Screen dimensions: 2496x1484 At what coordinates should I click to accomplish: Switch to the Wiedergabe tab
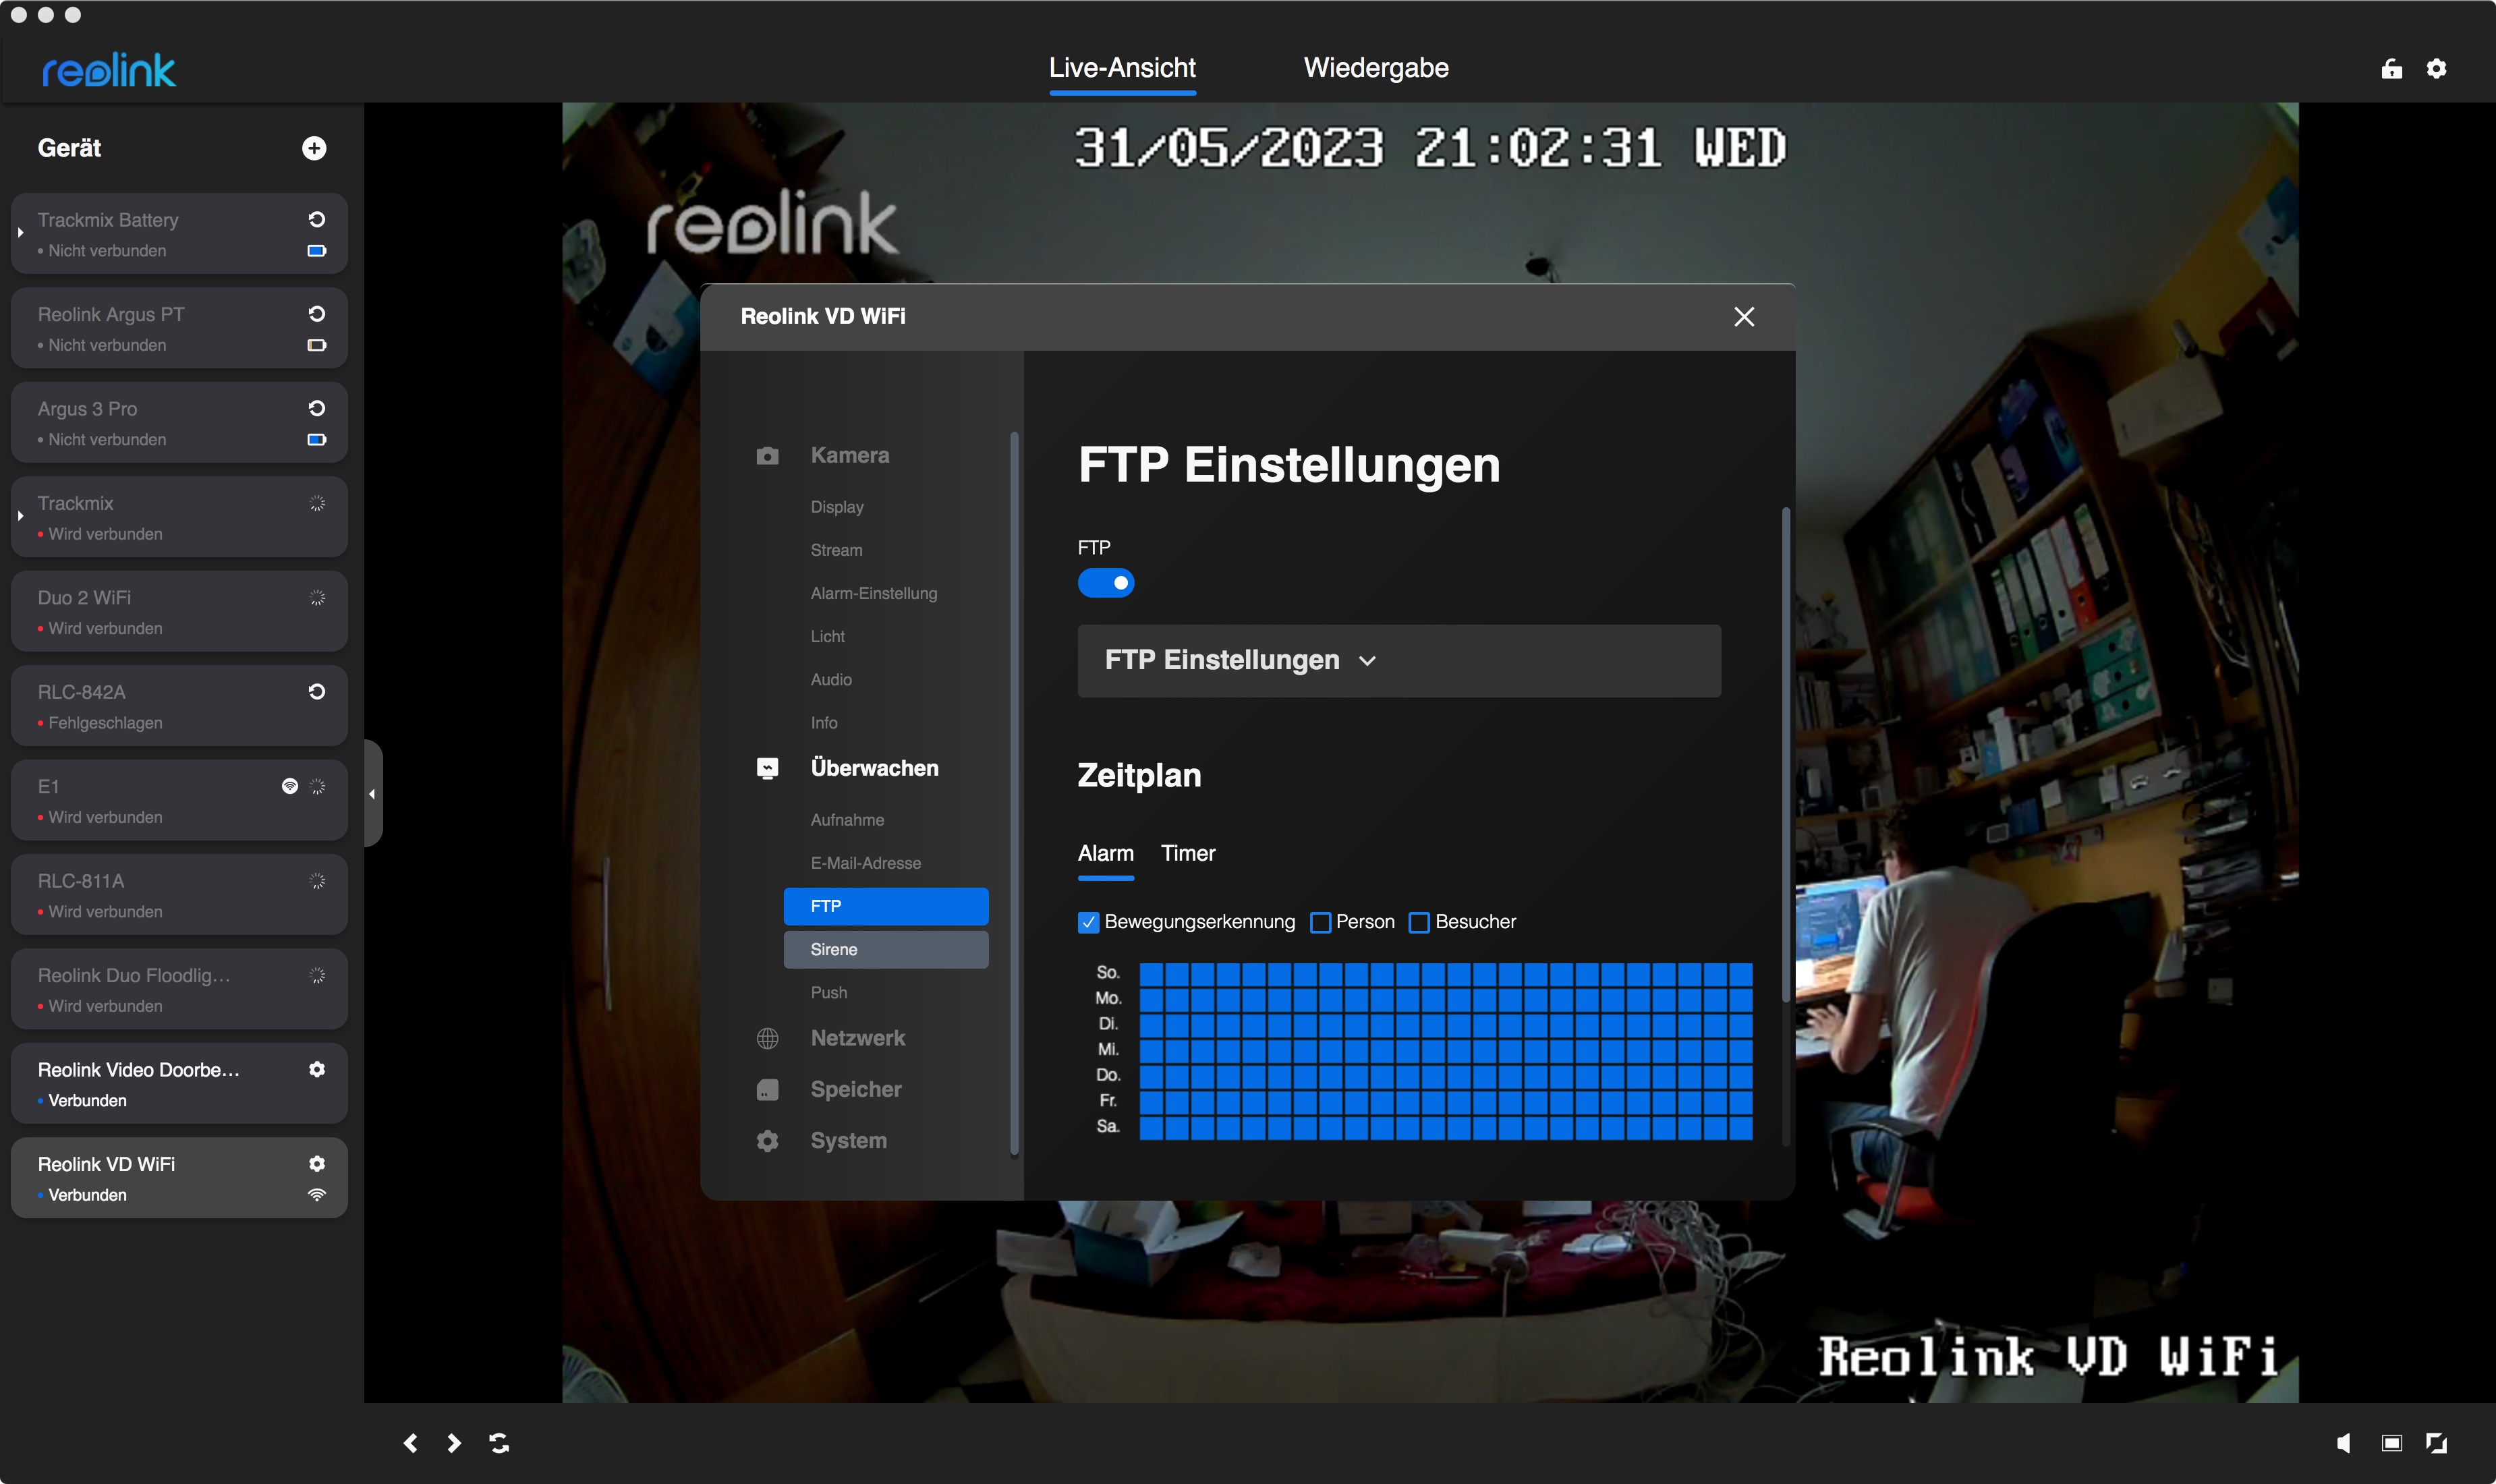click(1375, 68)
